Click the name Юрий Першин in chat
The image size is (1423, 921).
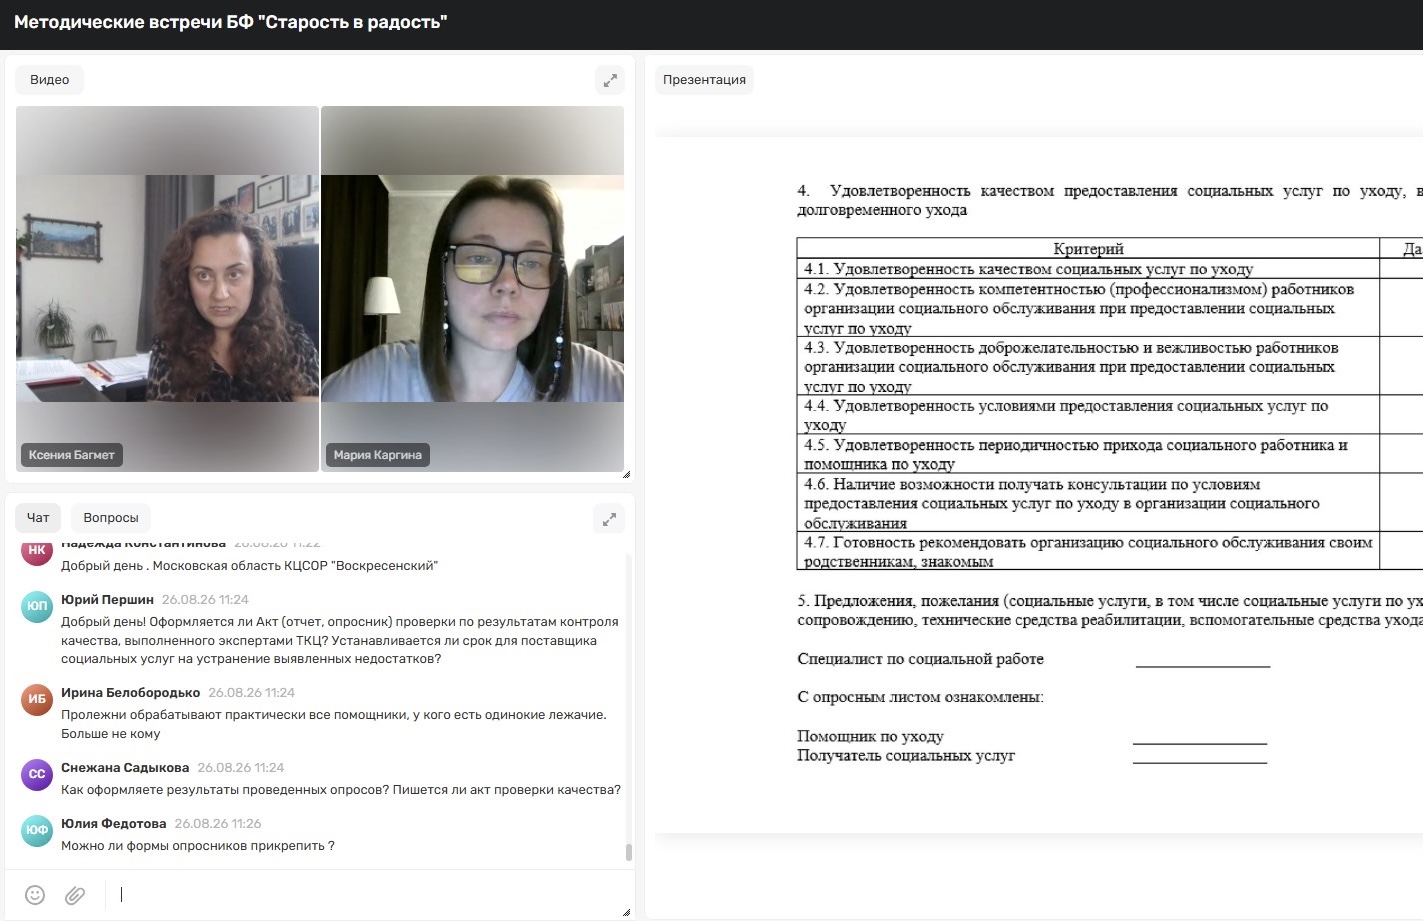(x=107, y=600)
